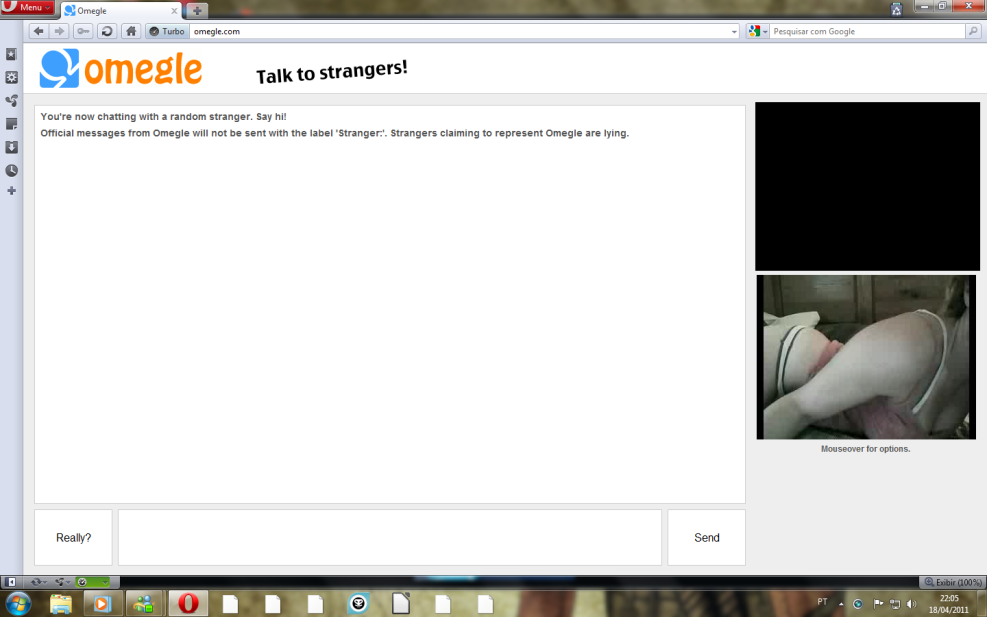Open the Exibir (100%) zoom dropdown
The height and width of the screenshot is (617, 987).
point(952,582)
